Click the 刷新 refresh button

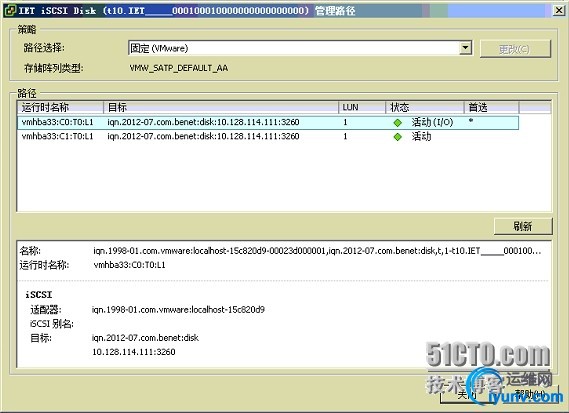(x=523, y=226)
